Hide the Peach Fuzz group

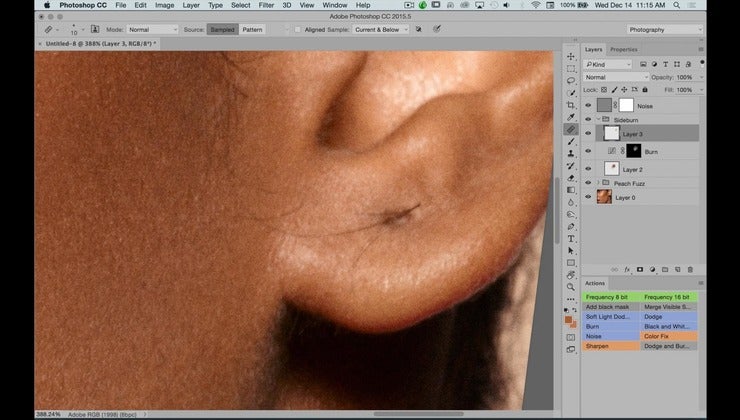pos(588,183)
